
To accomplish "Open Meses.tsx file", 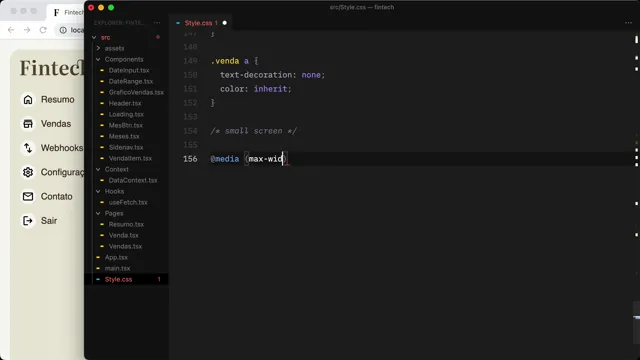I will 124,136.
